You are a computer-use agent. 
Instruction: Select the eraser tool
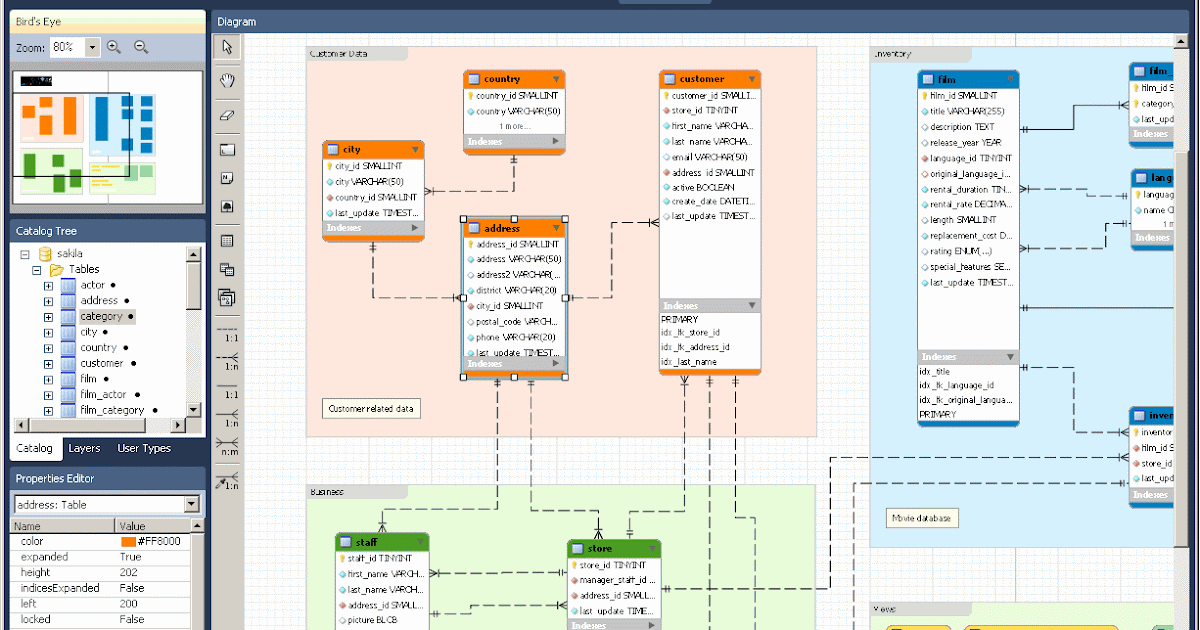(227, 115)
